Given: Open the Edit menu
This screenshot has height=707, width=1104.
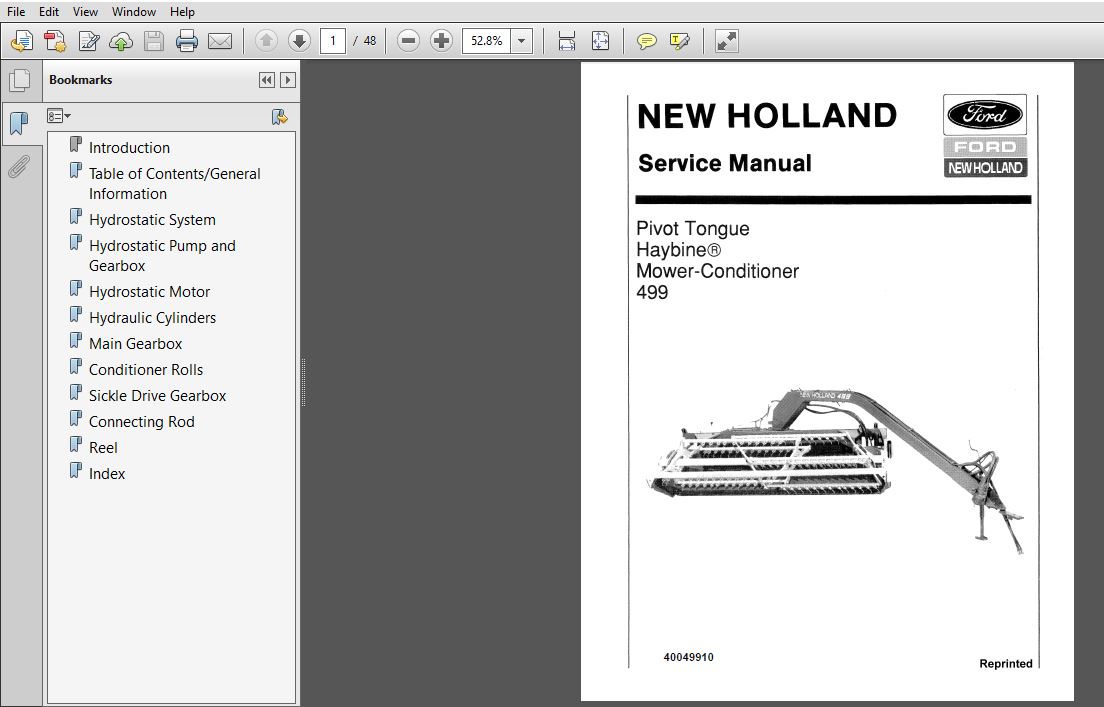Looking at the screenshot, I should (x=49, y=11).
